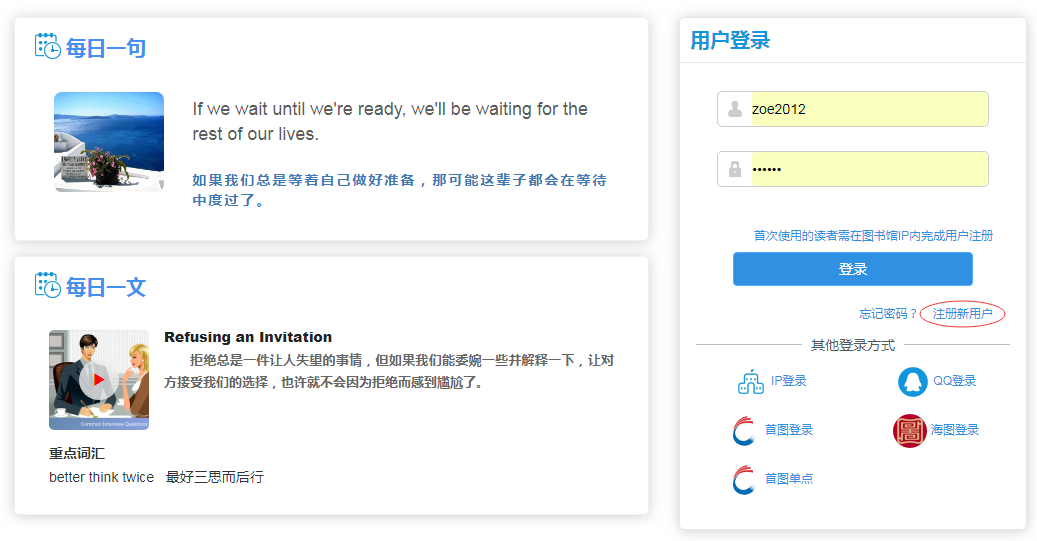Open the 注册新用户 registration link
The height and width of the screenshot is (541, 1037).
point(962,314)
